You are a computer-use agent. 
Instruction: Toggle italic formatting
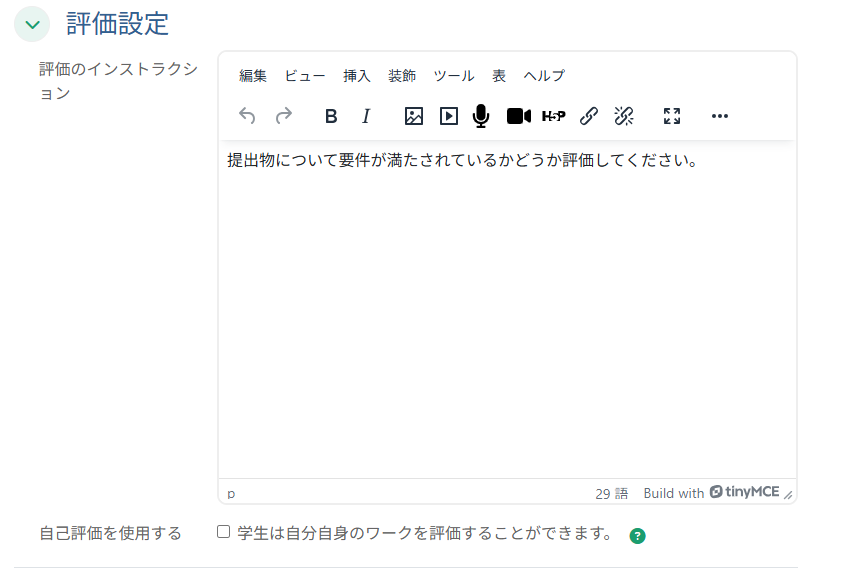(x=366, y=116)
